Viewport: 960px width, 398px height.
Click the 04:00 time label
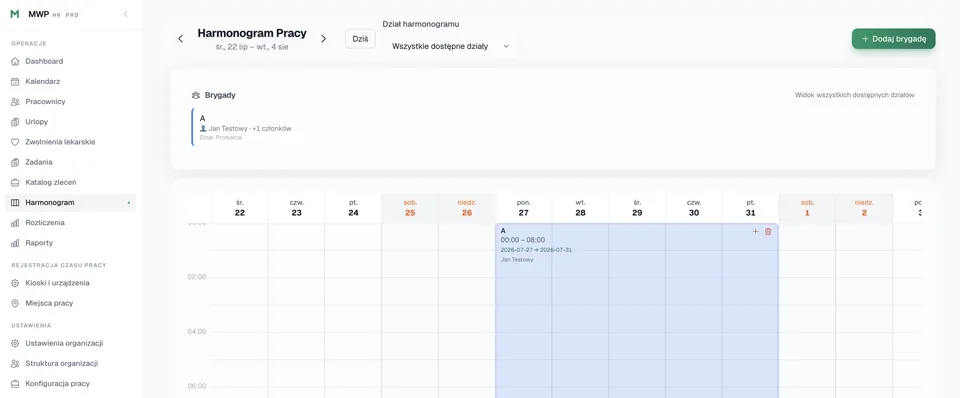pos(197,331)
